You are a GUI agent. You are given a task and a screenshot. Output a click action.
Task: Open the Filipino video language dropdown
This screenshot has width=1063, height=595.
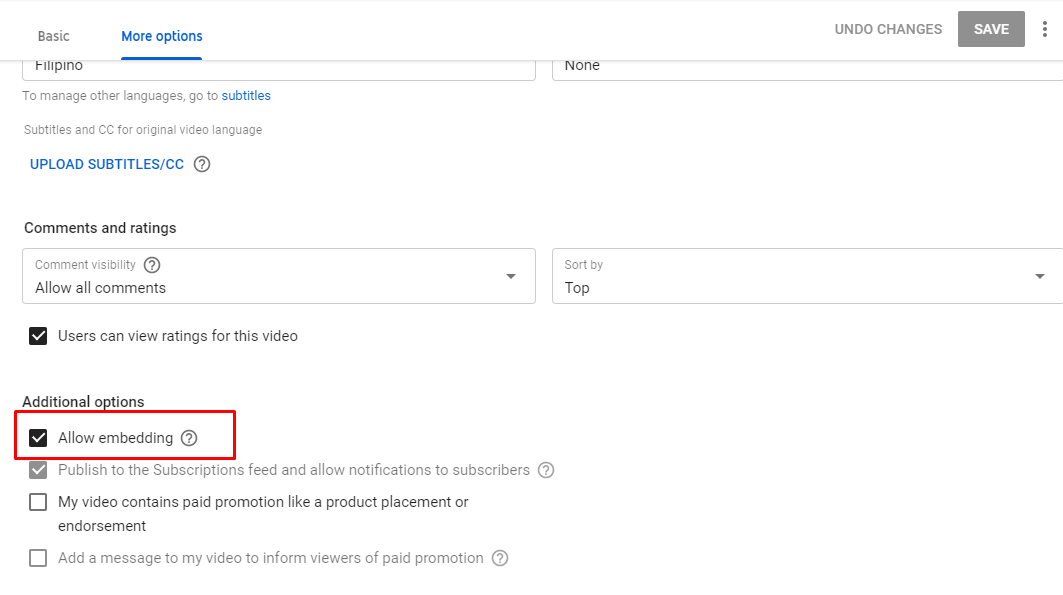[x=278, y=66]
